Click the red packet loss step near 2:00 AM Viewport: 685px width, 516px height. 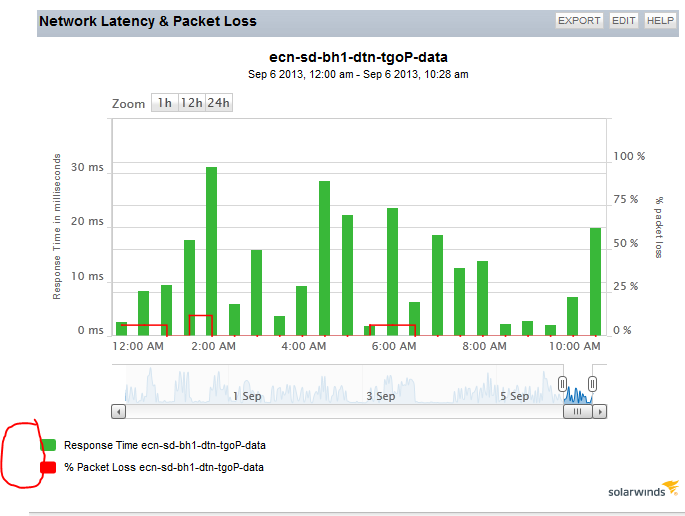click(201, 315)
